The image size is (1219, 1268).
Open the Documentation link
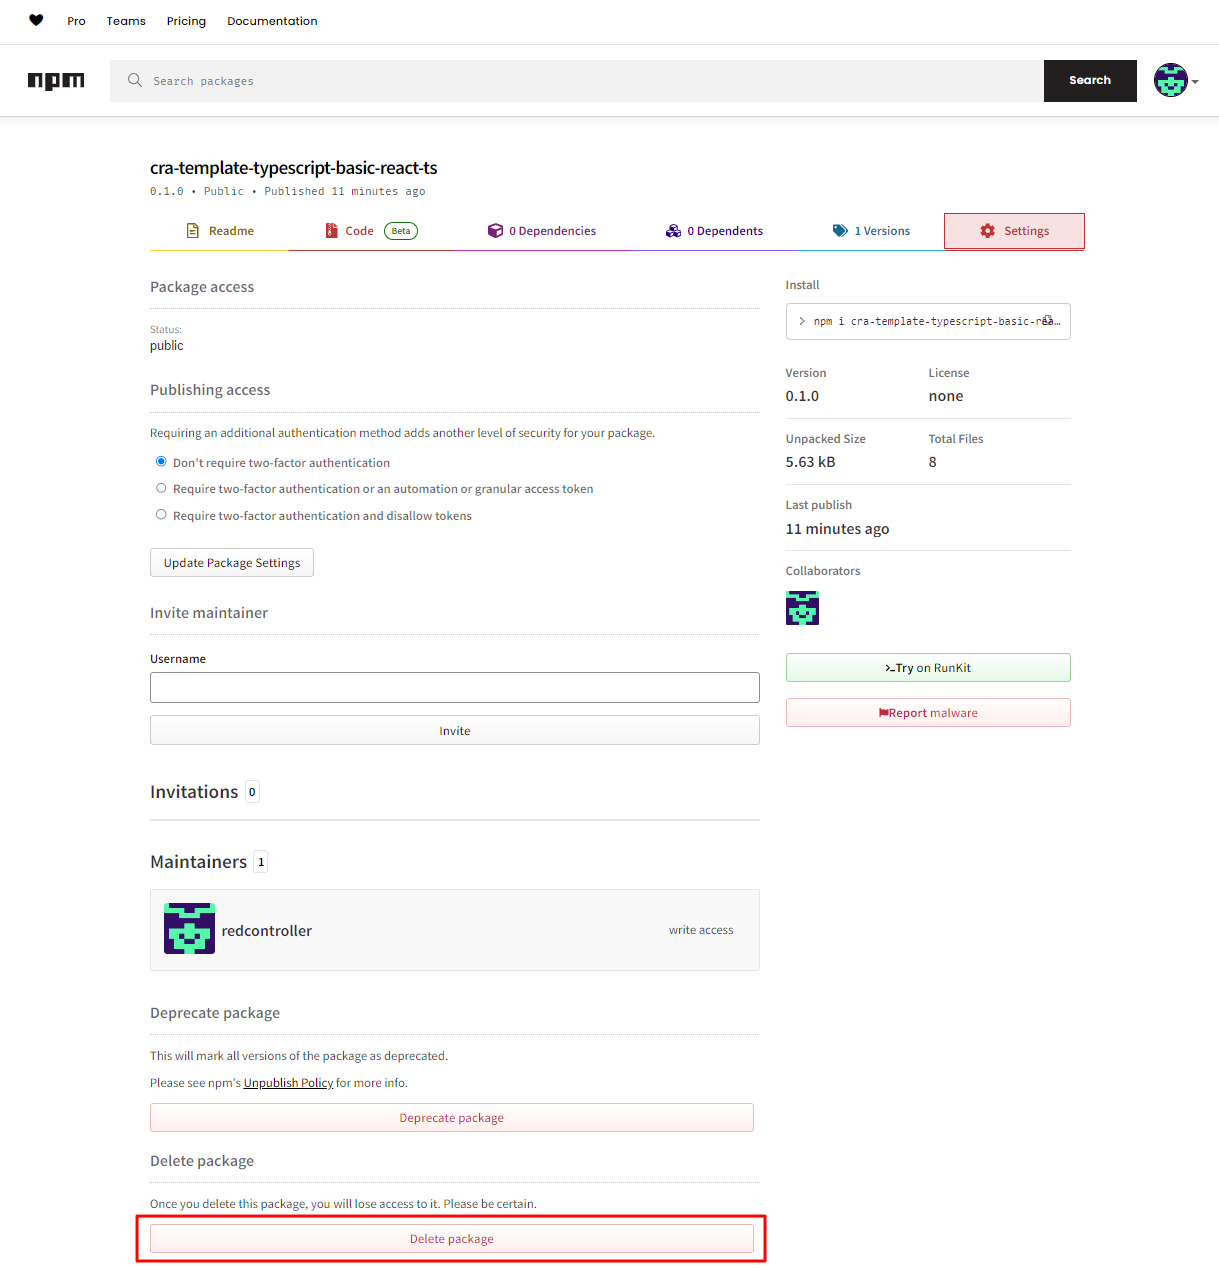(272, 21)
